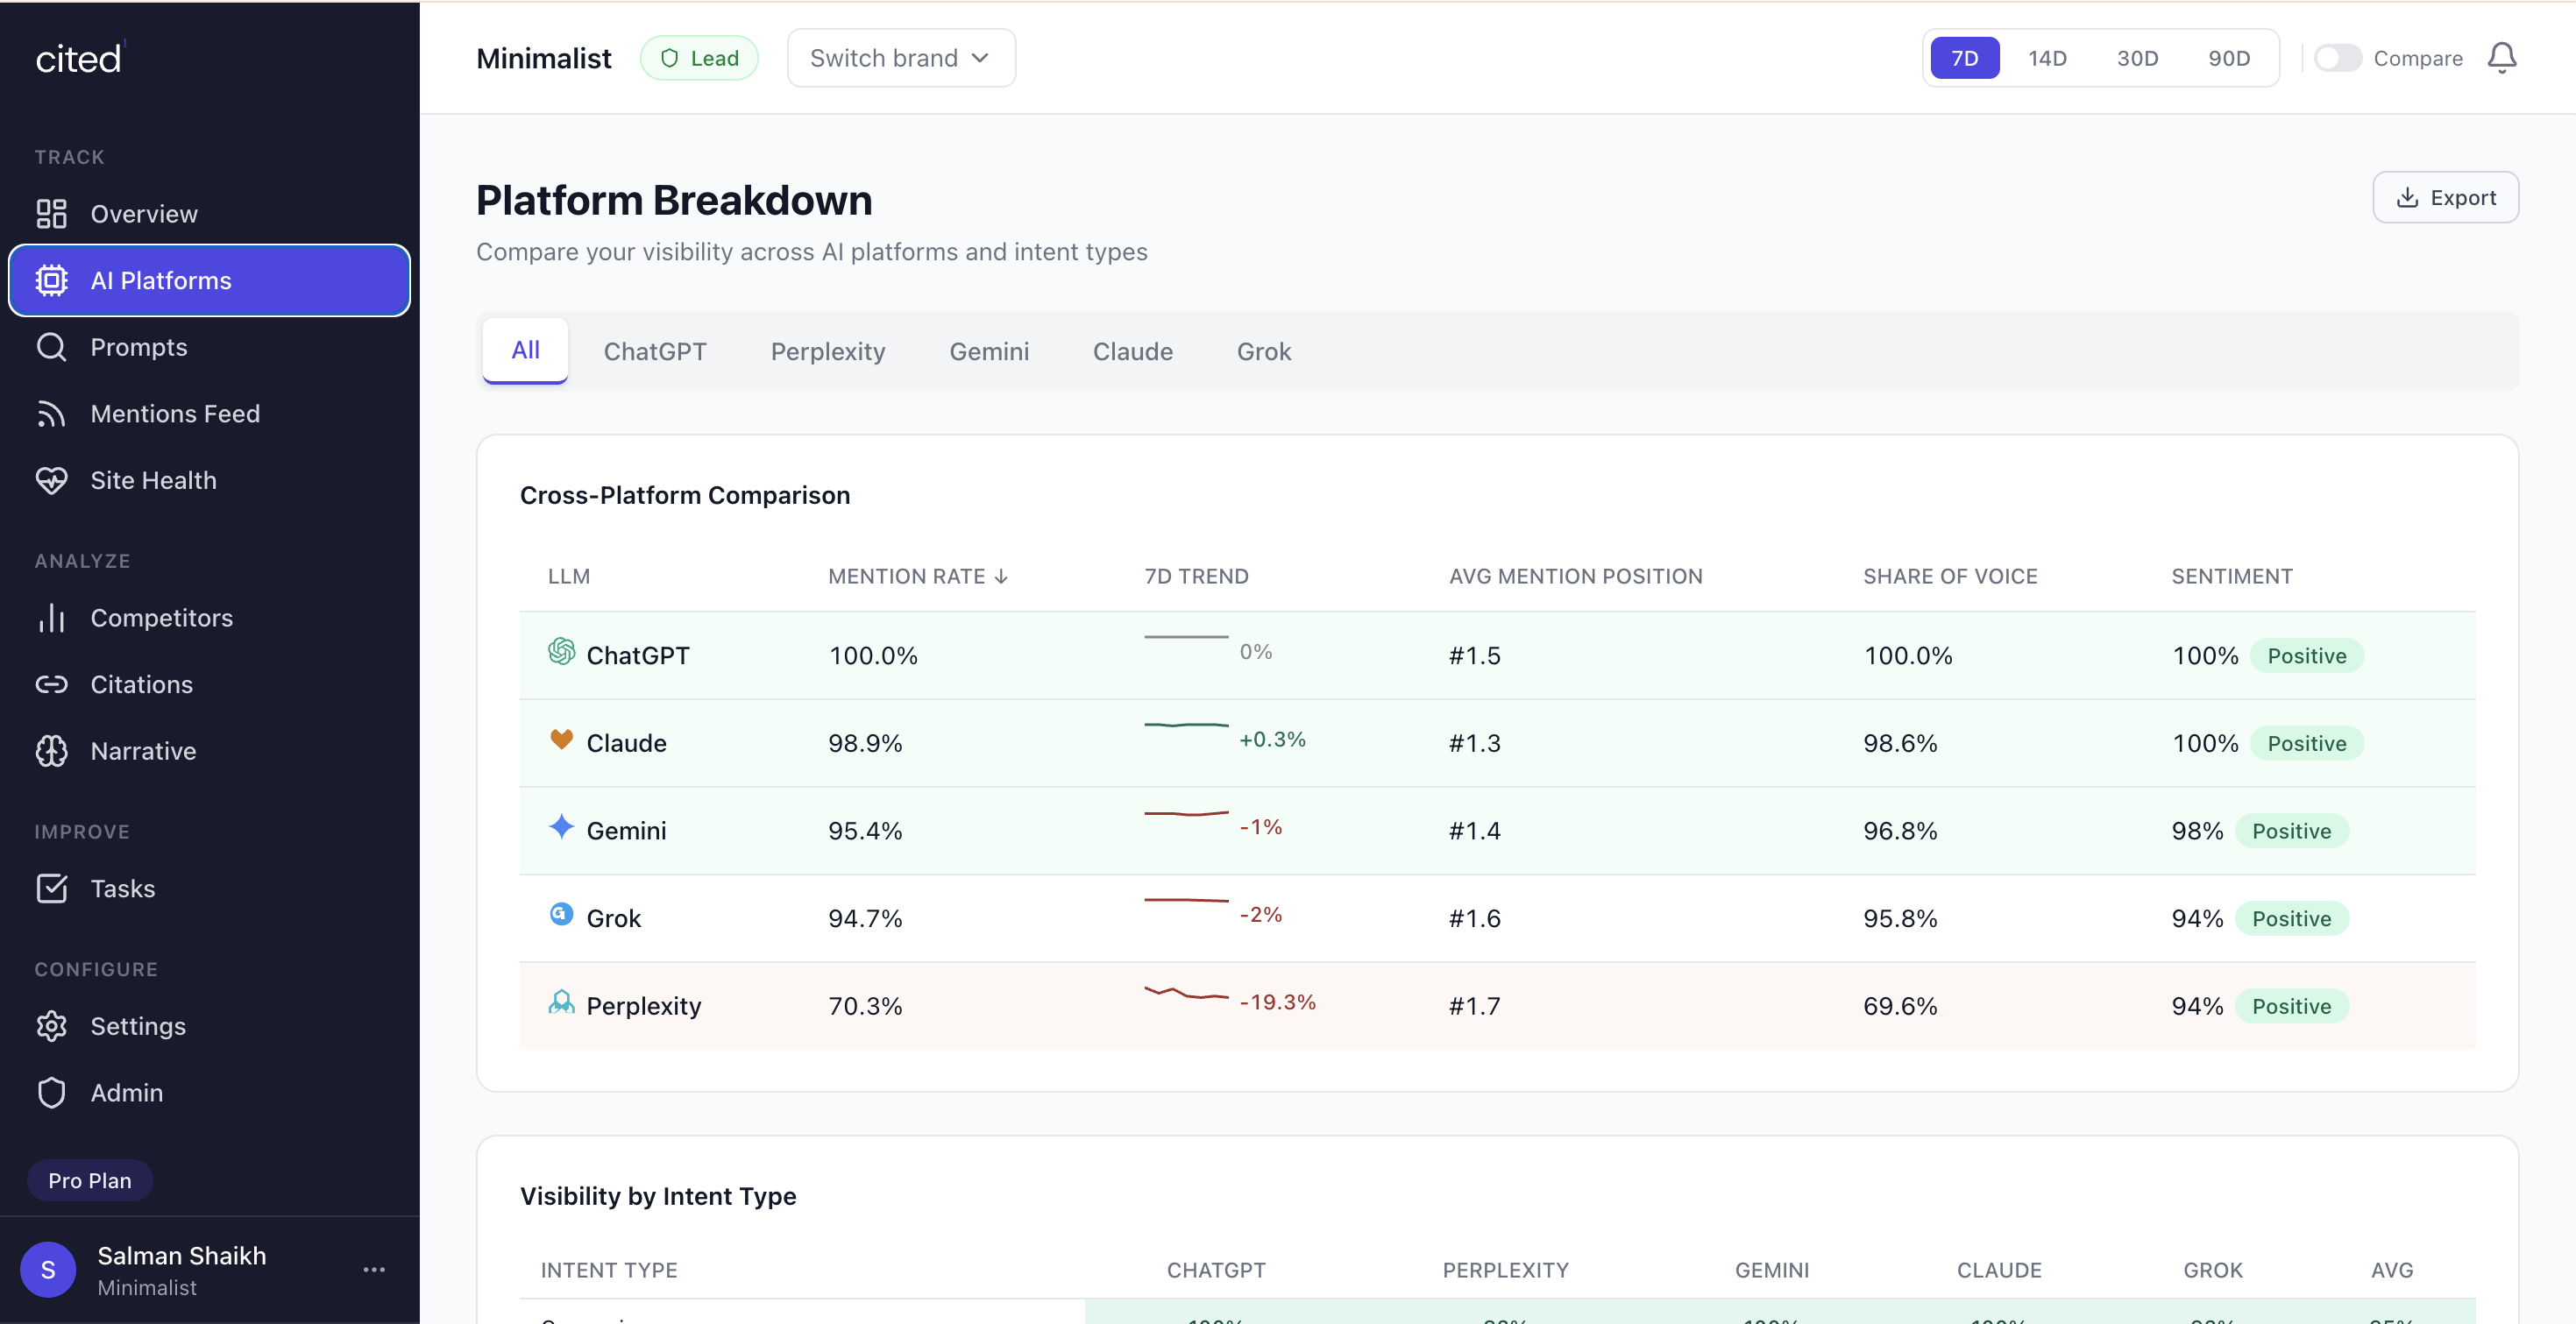Image resolution: width=2576 pixels, height=1324 pixels.
Task: Click the Mention Rate column header
Action: (x=917, y=577)
